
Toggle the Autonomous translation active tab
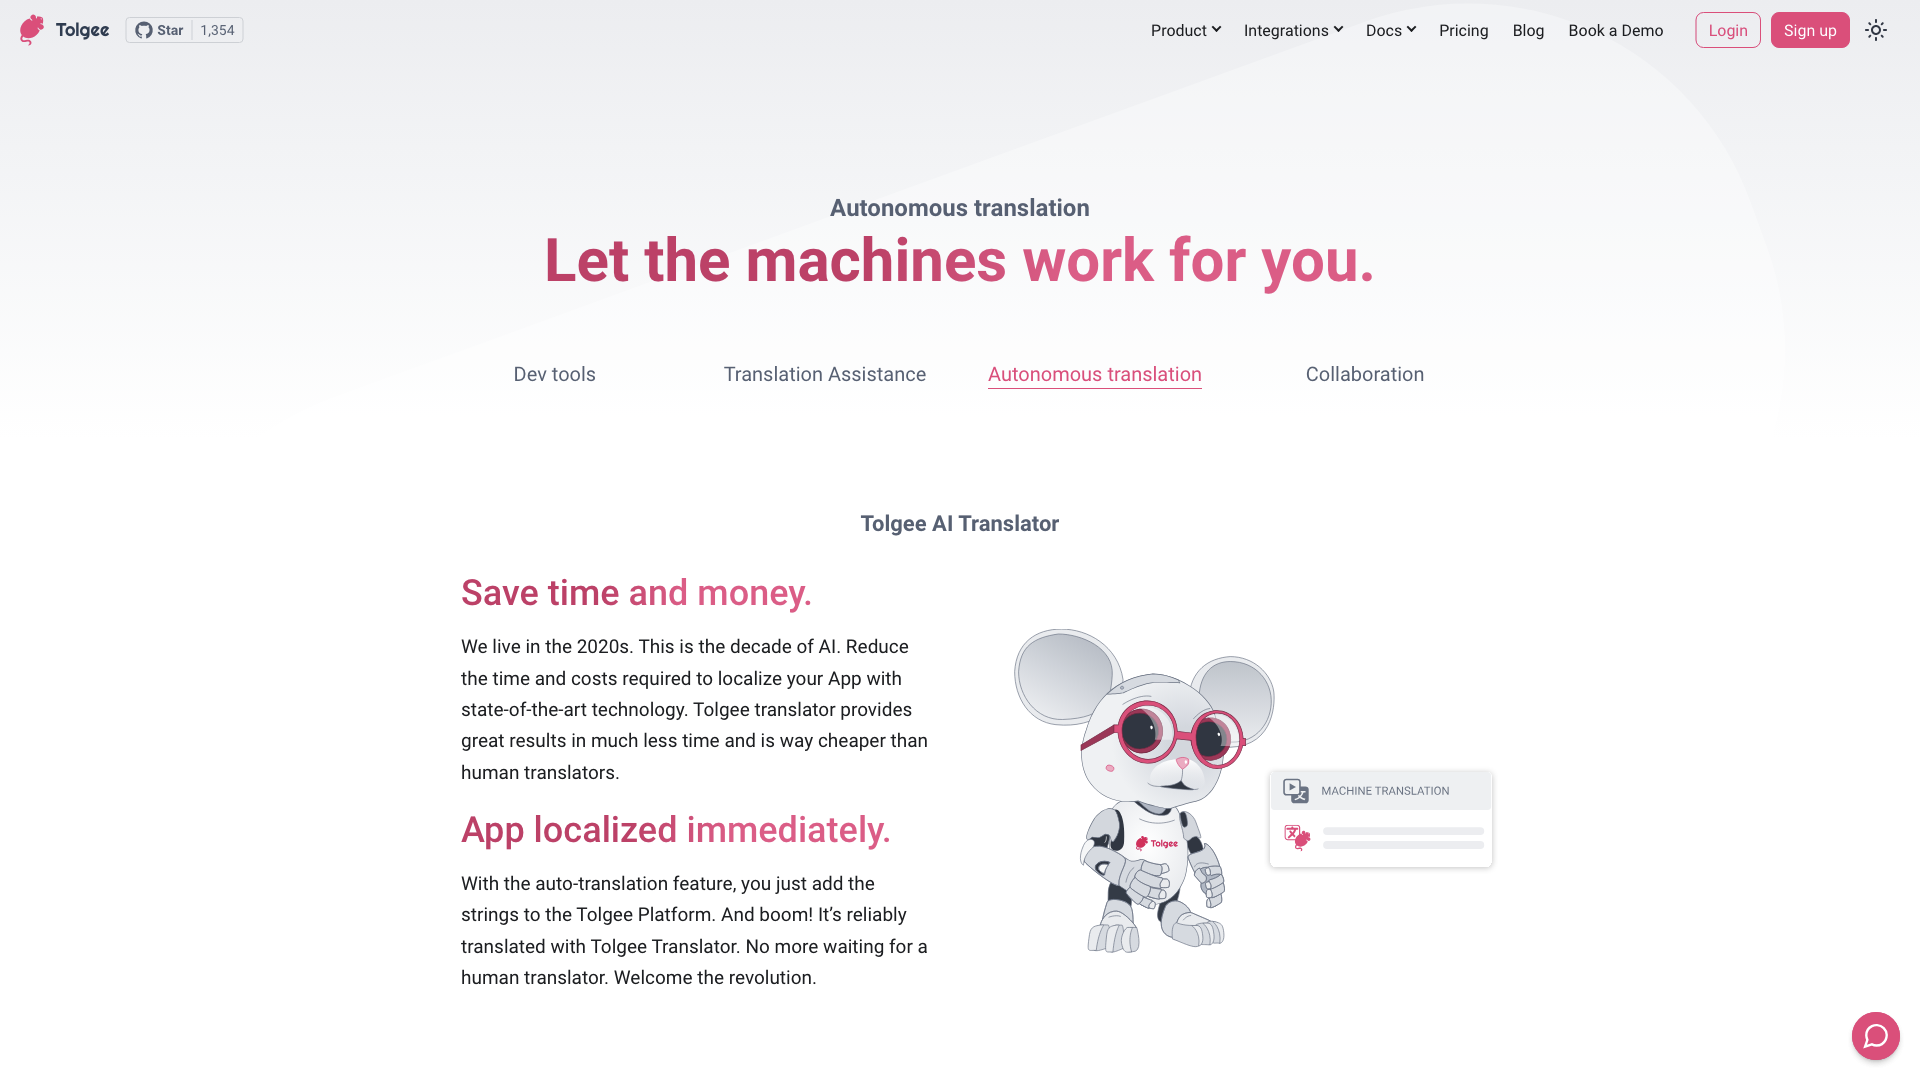[x=1095, y=375]
